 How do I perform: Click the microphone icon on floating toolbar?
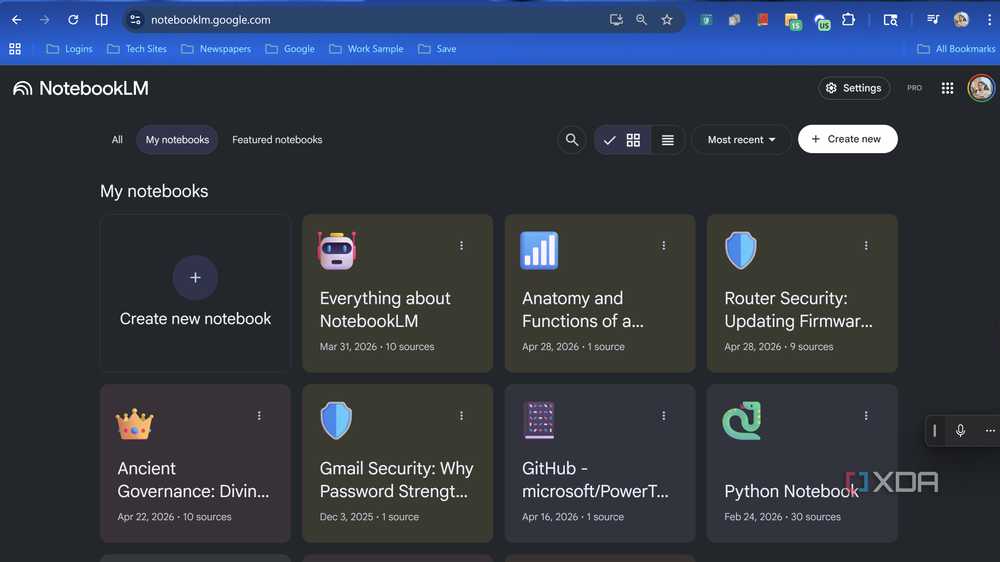click(x=960, y=431)
